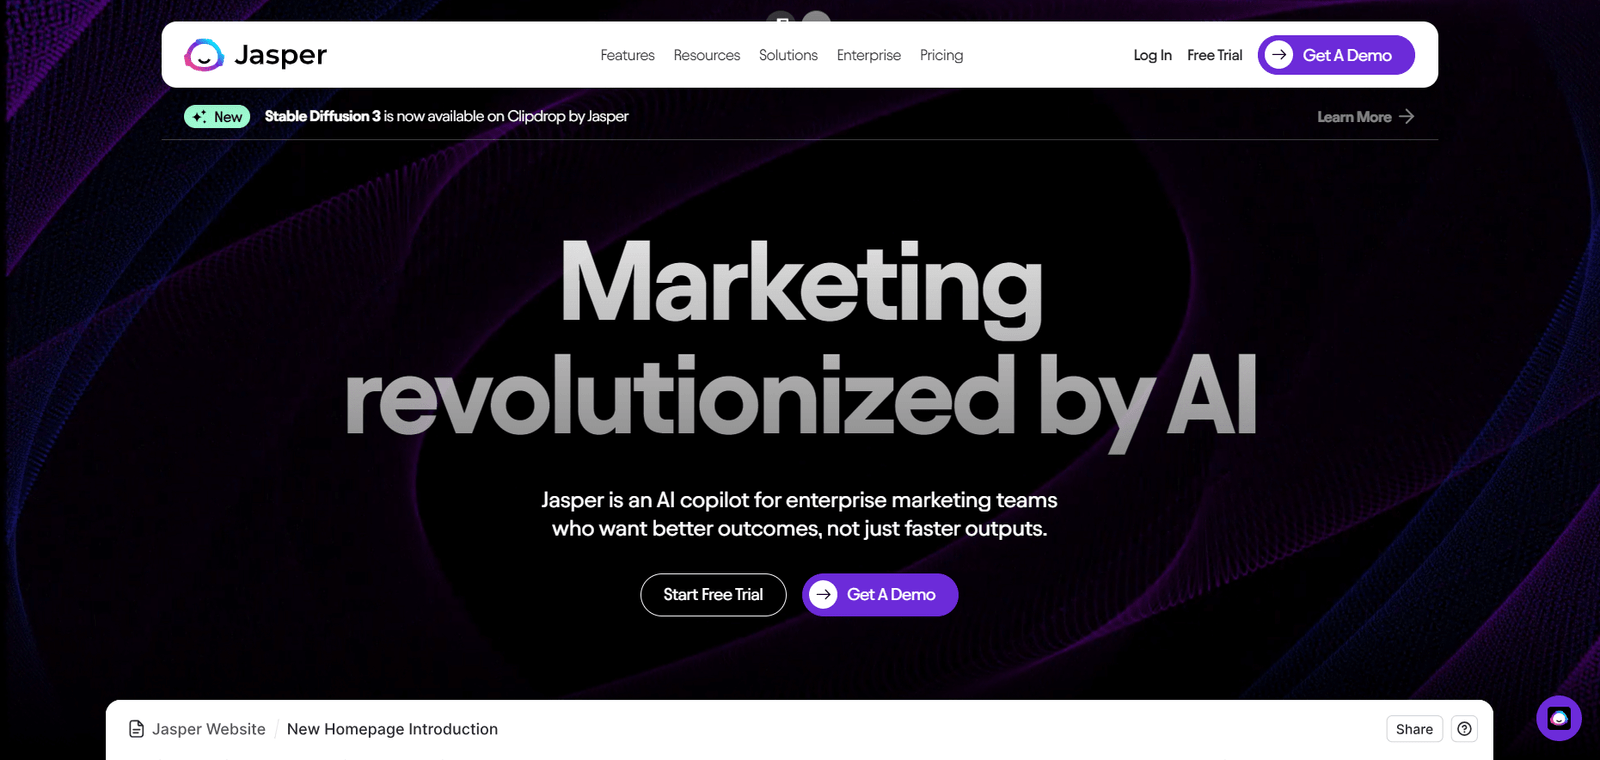Open the Stable Diffusion 3 announcement
The height and width of the screenshot is (760, 1600).
tap(446, 116)
